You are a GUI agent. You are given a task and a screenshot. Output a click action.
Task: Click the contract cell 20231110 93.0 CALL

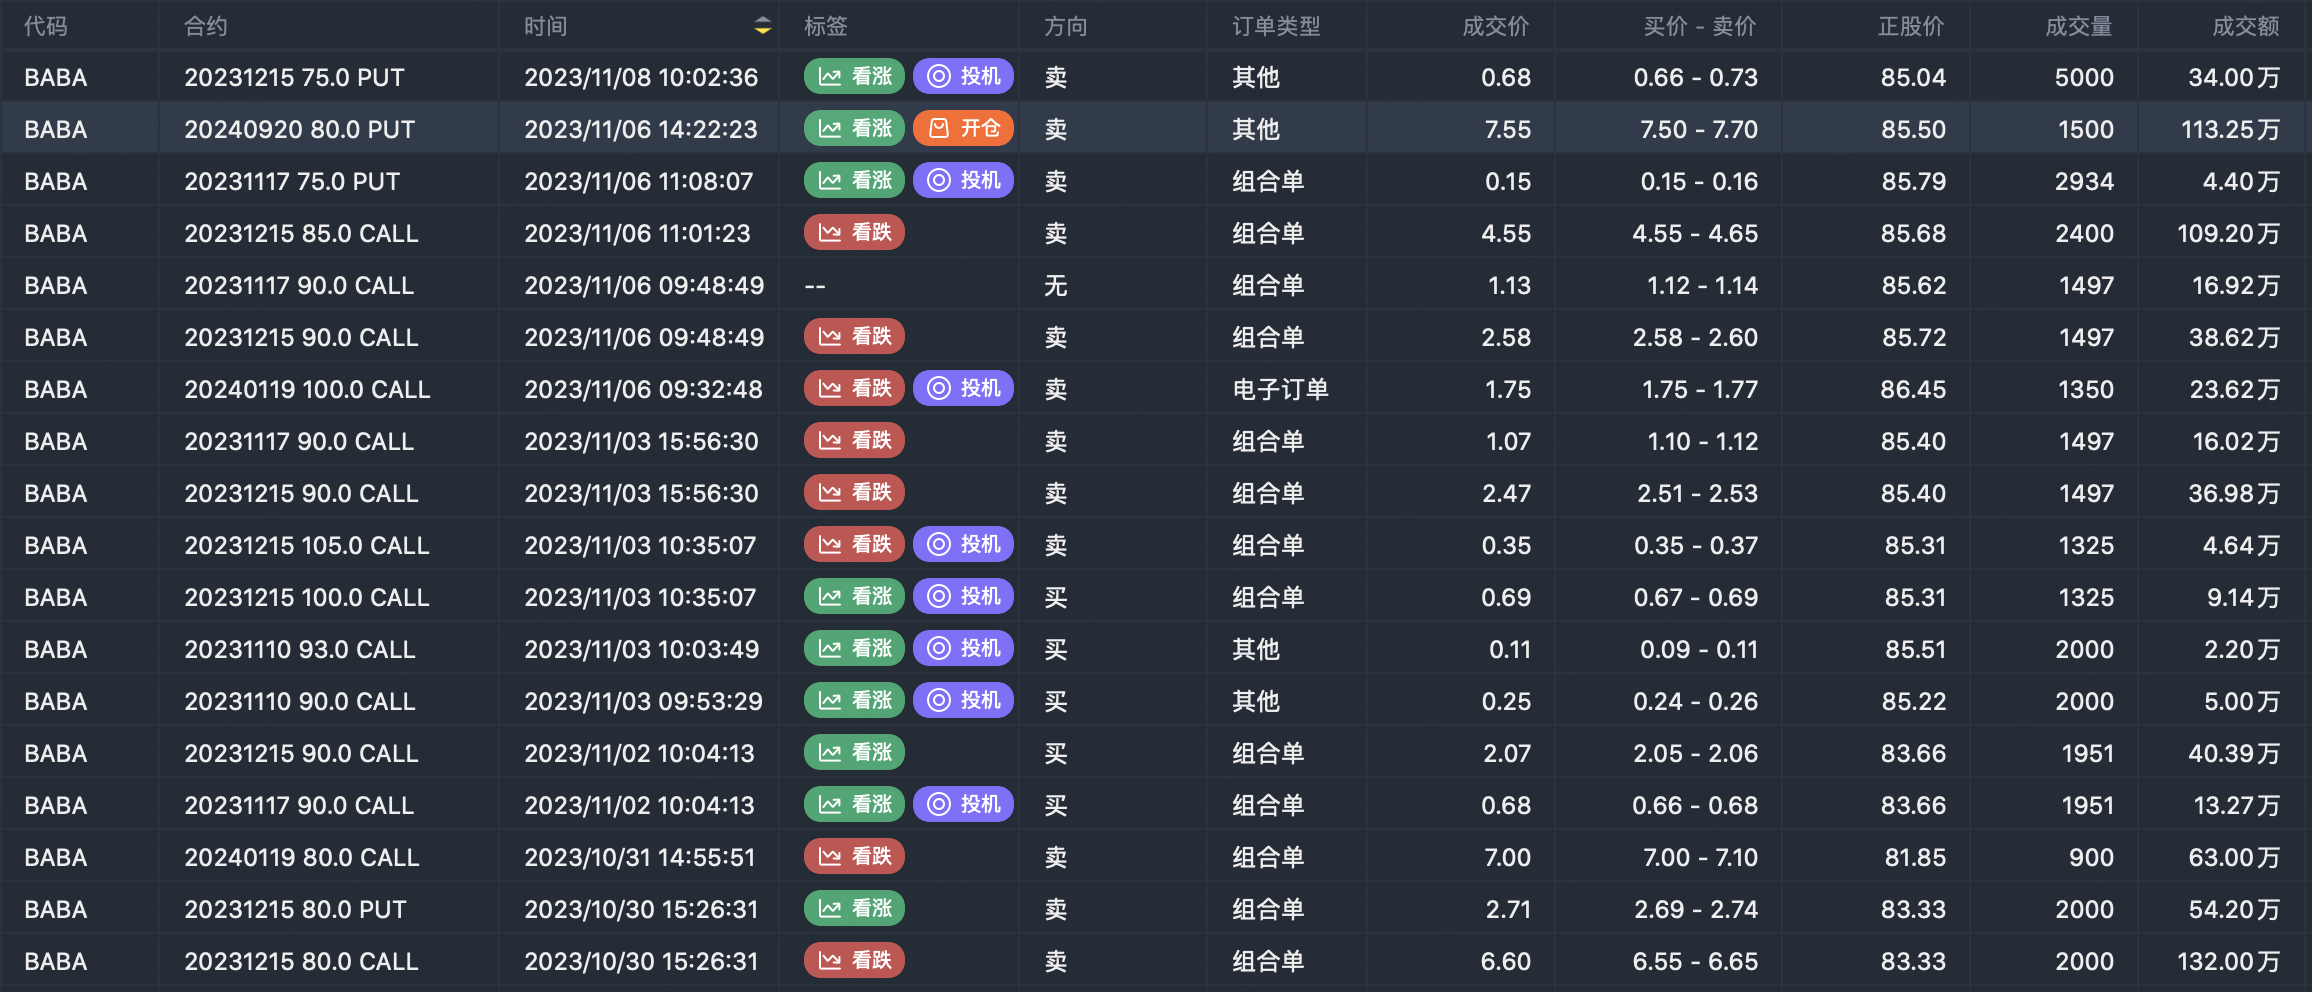click(300, 649)
